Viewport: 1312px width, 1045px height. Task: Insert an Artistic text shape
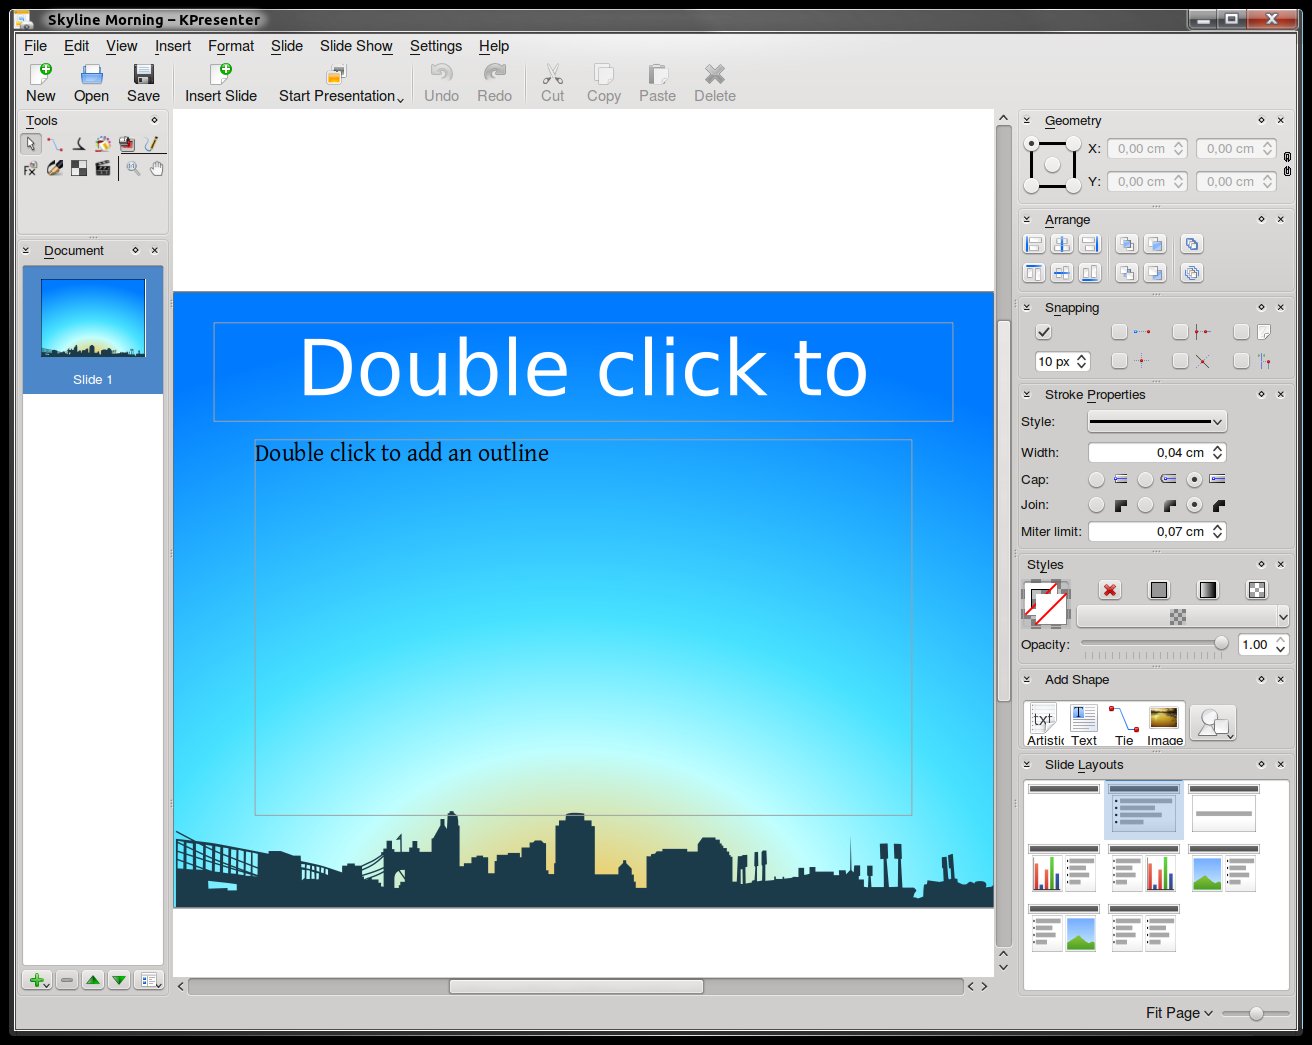1044,724
